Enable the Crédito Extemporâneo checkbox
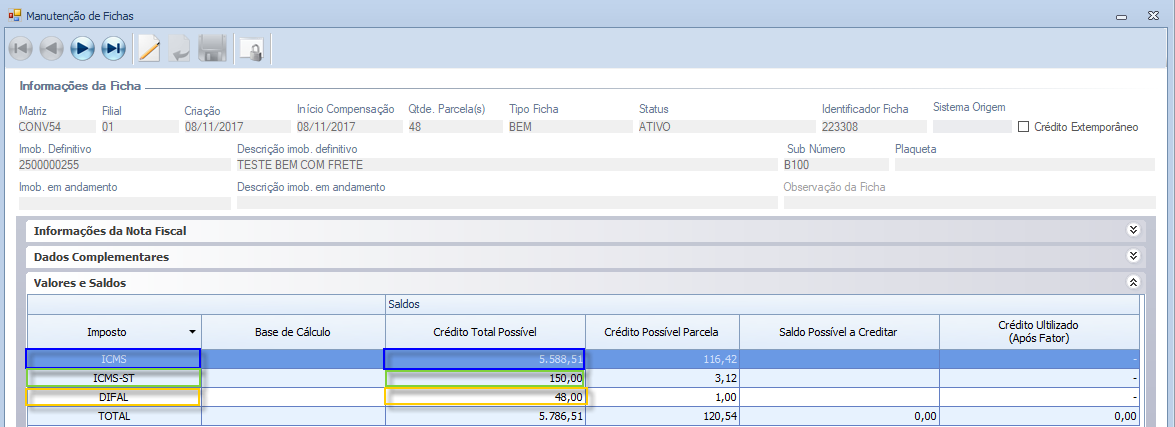The height and width of the screenshot is (427, 1175). click(1023, 127)
